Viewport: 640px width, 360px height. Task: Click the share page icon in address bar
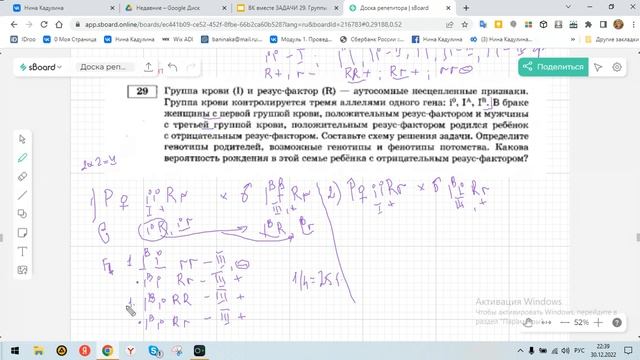[x=449, y=24]
